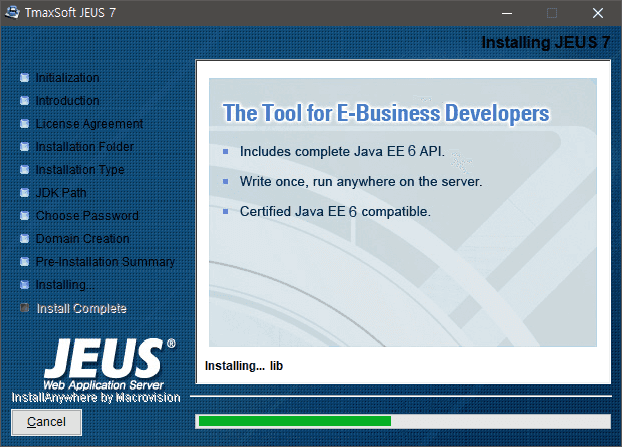Click the JEUS Web Application Server logo
Viewport: 622px width, 447px height.
109,363
